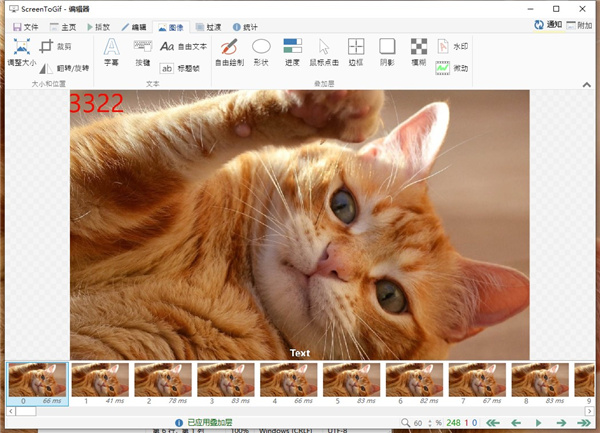Add a Caption (字幕) overlay
This screenshot has width=600, height=433.
[111, 51]
